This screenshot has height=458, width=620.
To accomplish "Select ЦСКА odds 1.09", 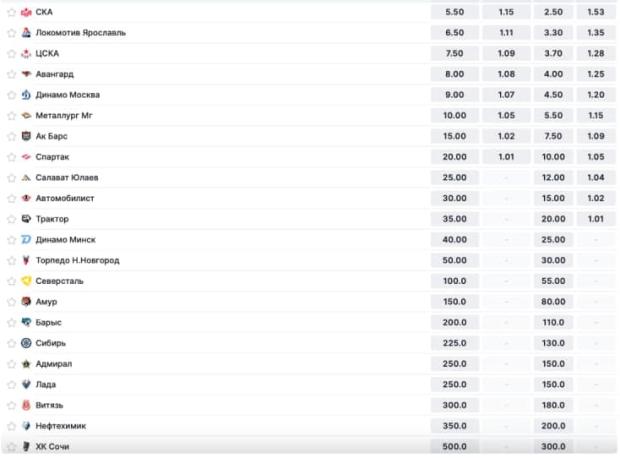I will 506,53.
